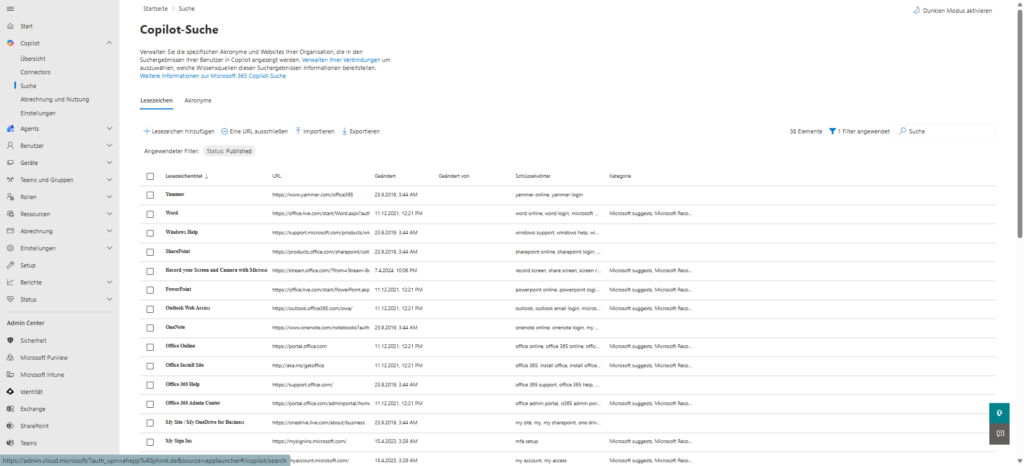Open the Verwalten Ihrer Verbindungen link
Image resolution: width=1024 pixels, height=466 pixels.
coord(342,60)
